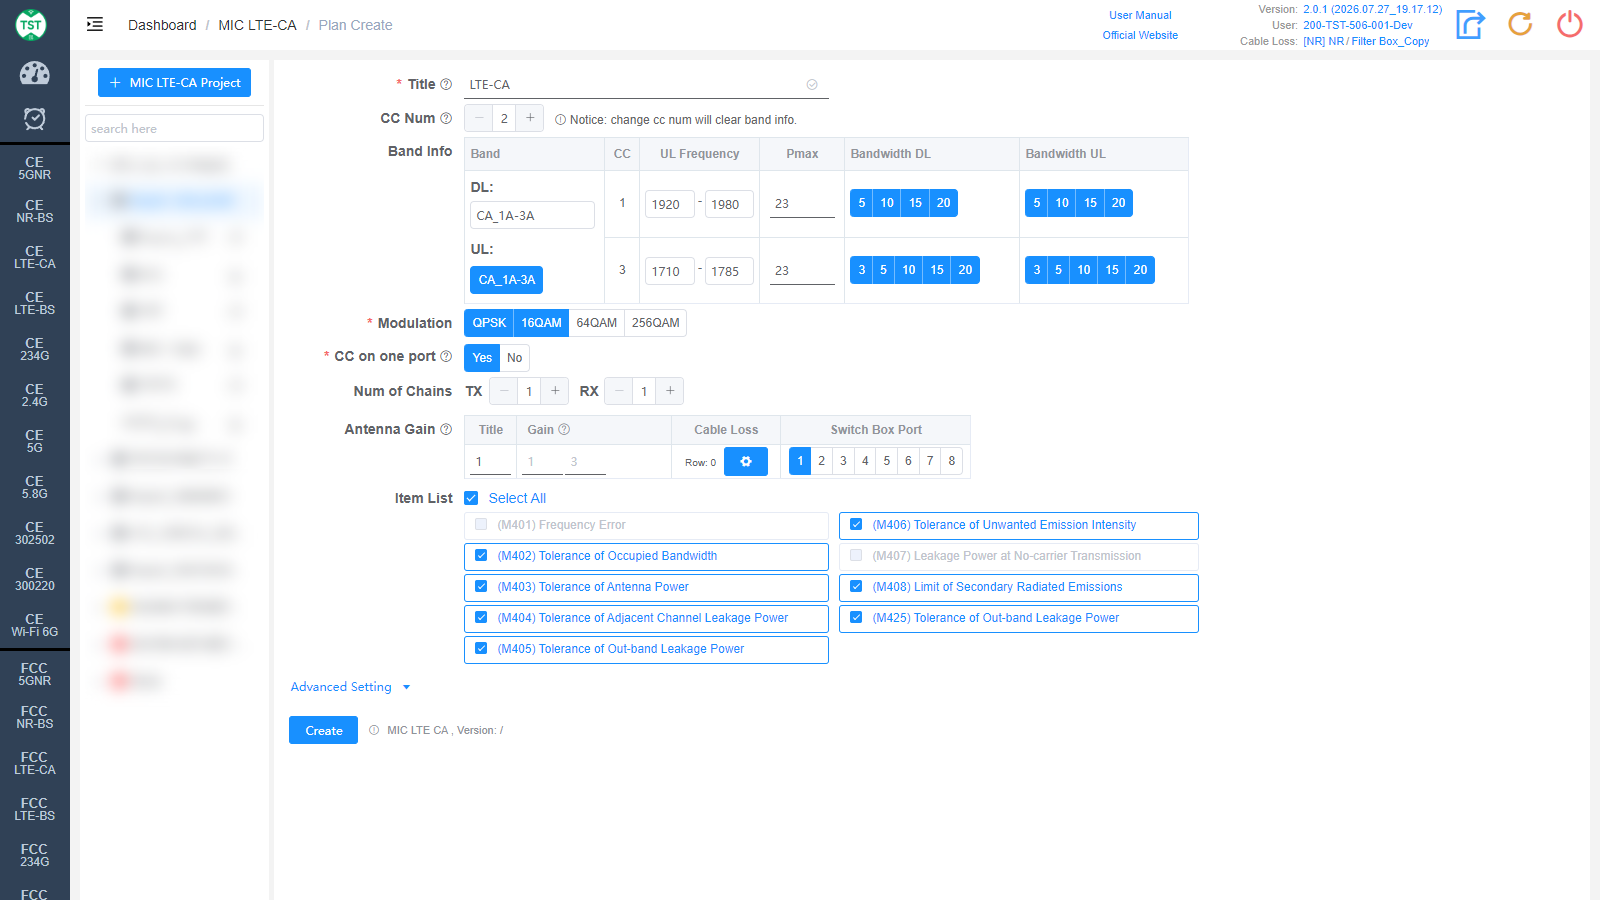Open cable loss settings gear button
This screenshot has height=900, width=1600.
point(745,462)
